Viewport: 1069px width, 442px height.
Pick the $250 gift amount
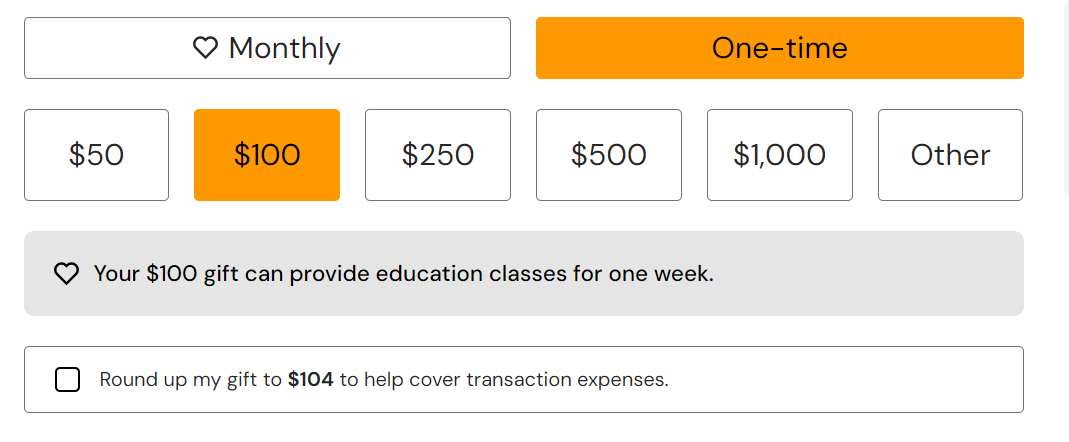point(438,155)
